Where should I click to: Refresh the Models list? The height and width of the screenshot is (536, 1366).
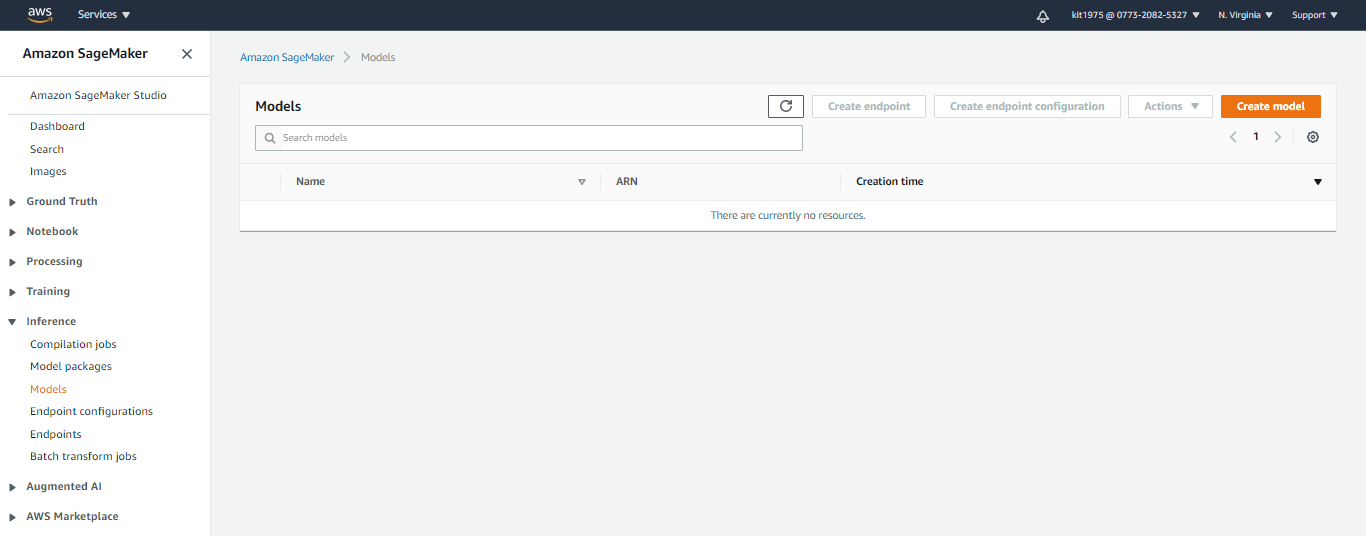[786, 106]
